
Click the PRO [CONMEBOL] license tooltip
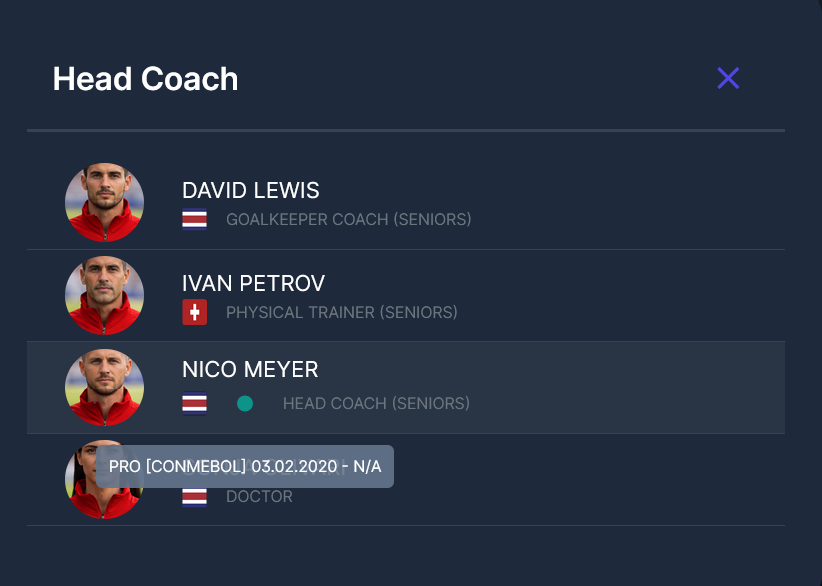click(x=245, y=466)
